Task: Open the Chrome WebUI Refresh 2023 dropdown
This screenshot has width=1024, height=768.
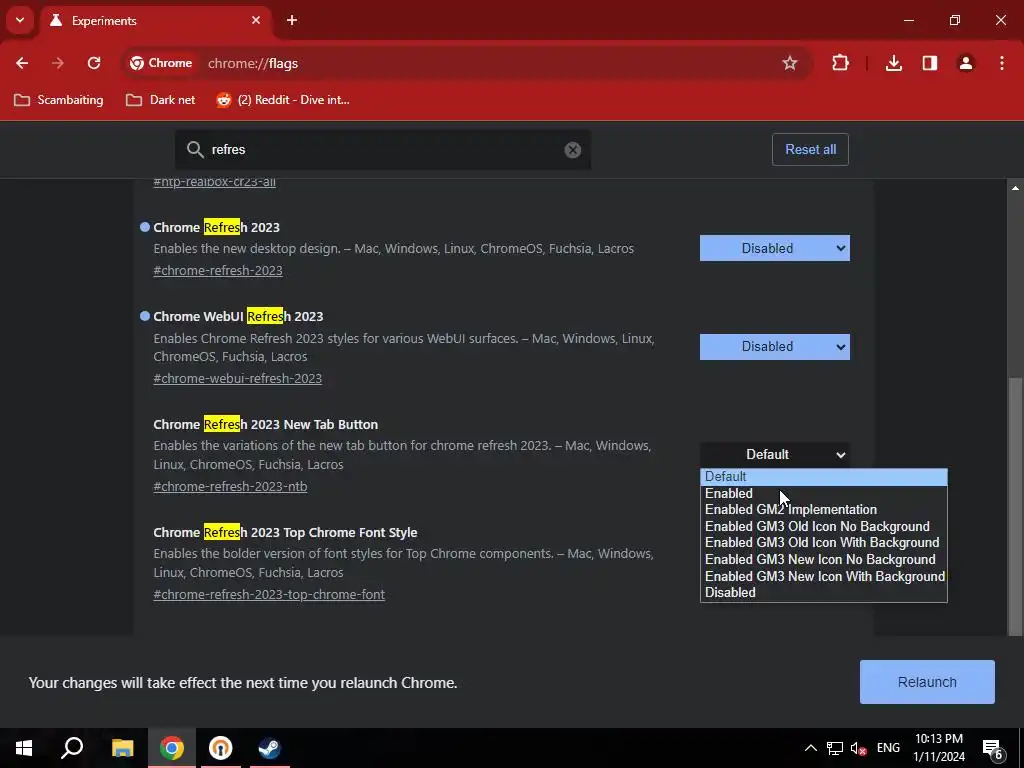Action: (775, 347)
